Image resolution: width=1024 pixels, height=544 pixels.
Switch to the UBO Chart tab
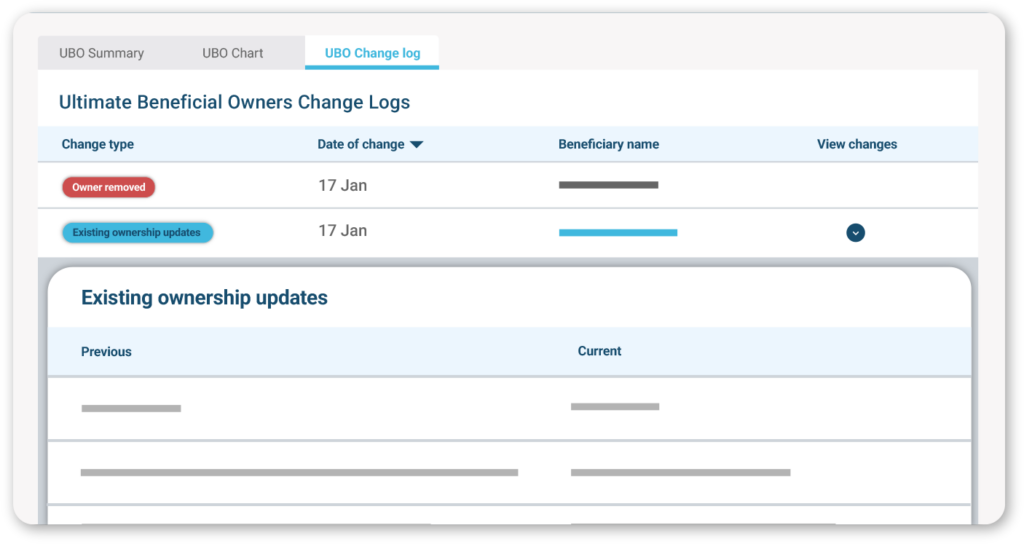coord(232,53)
